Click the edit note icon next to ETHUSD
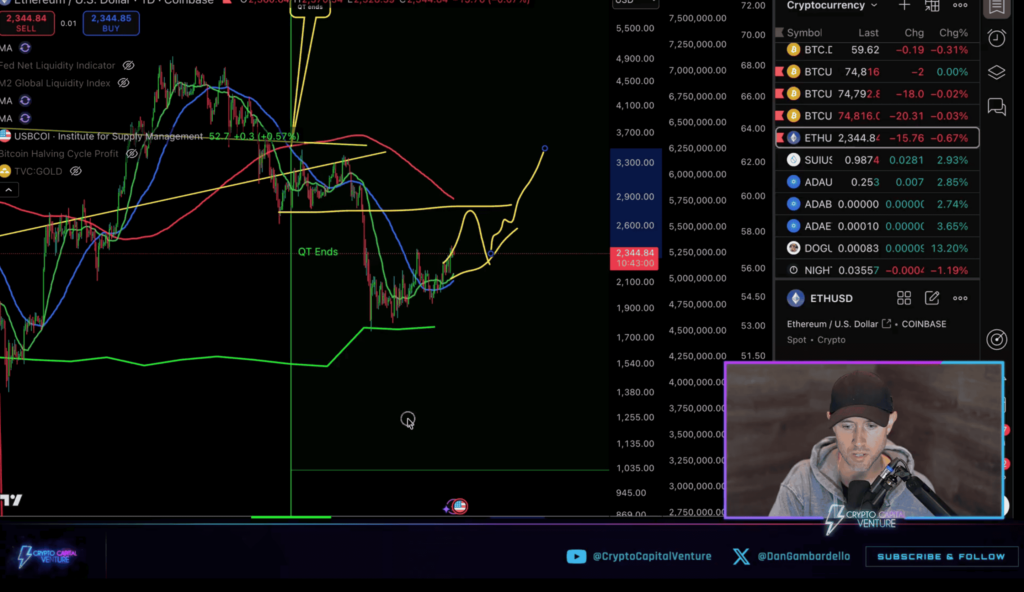This screenshot has width=1024, height=592. (x=932, y=299)
